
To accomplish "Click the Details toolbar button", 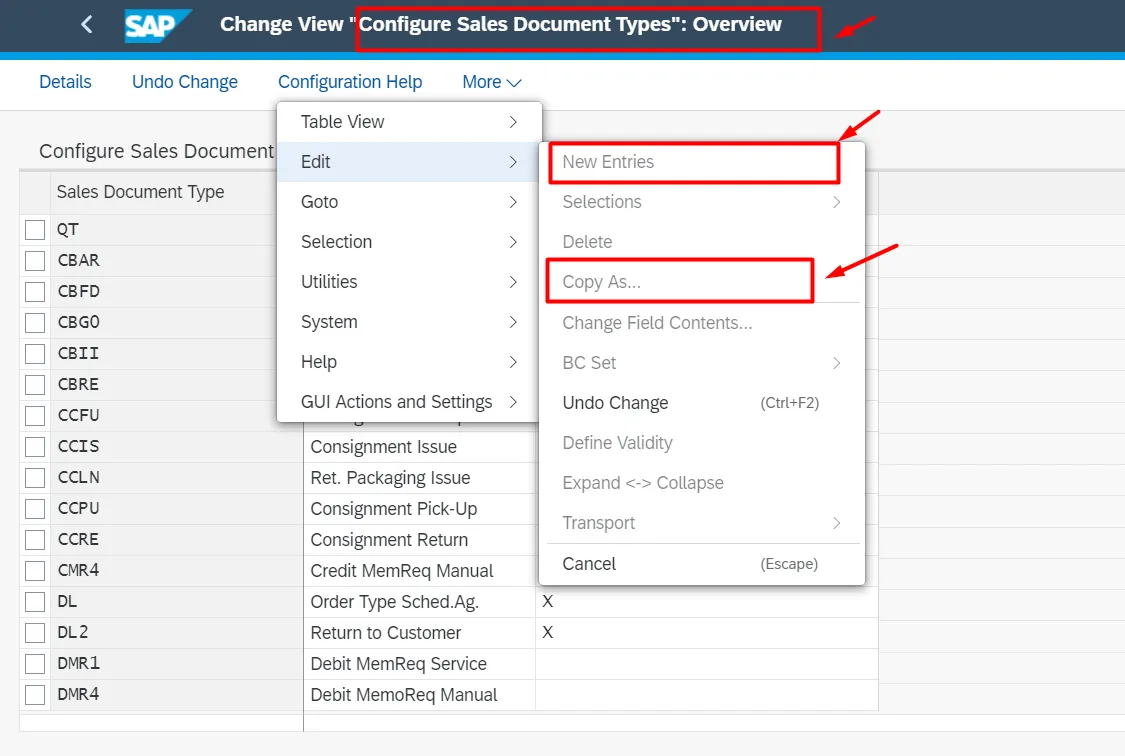I will pyautogui.click(x=65, y=82).
